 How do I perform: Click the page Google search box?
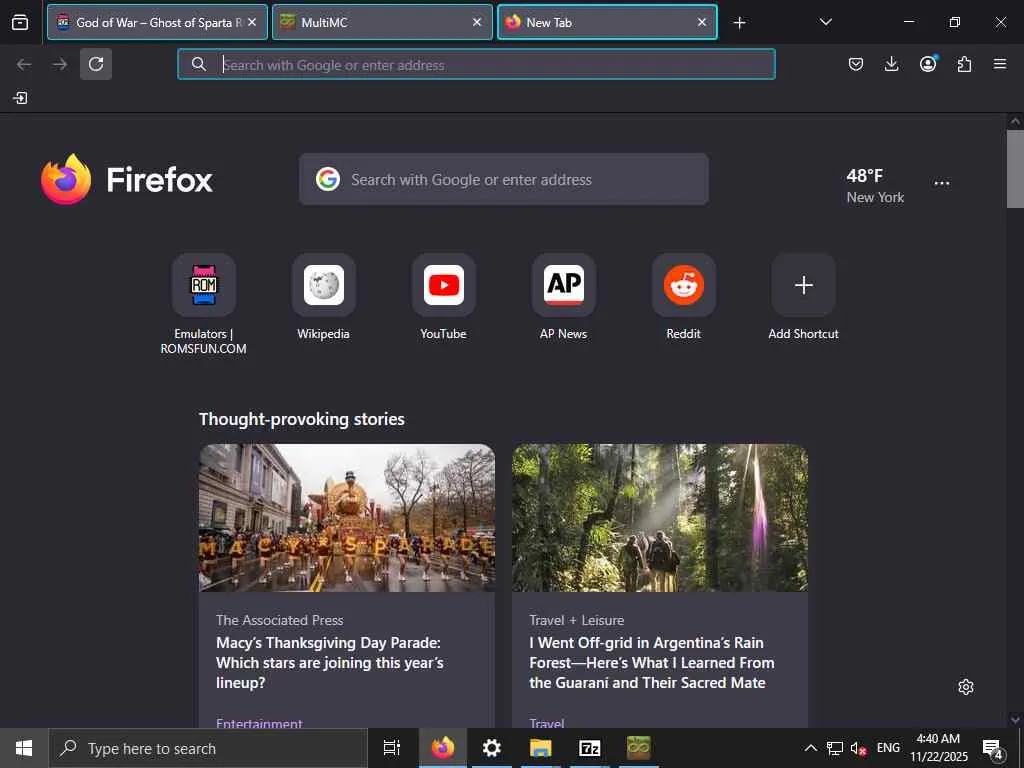tap(504, 179)
